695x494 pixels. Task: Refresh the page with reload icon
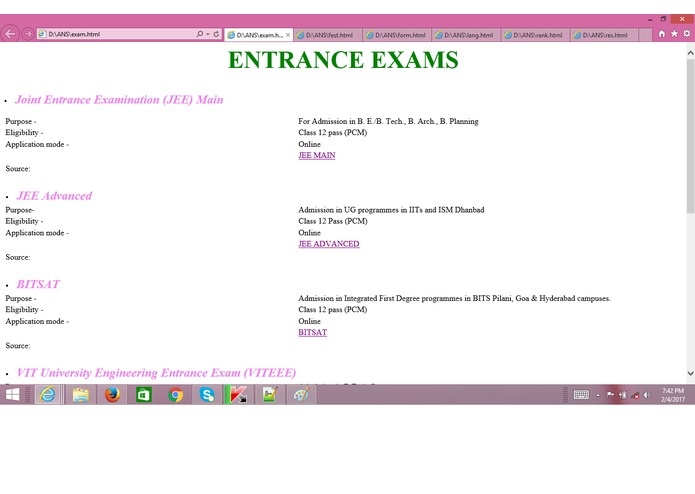click(x=216, y=34)
